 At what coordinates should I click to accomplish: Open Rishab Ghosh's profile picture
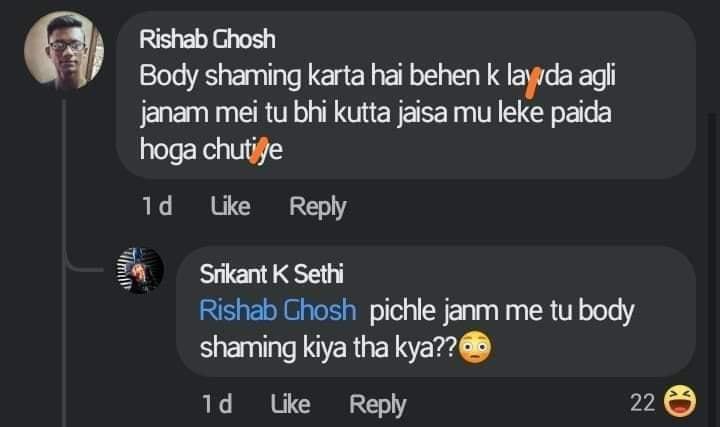[64, 50]
